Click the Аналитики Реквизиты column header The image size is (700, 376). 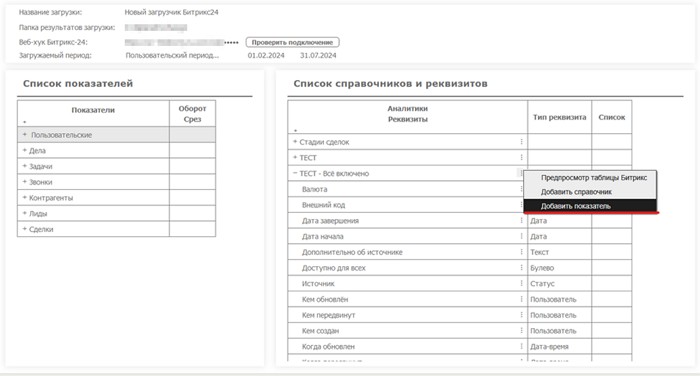click(408, 117)
